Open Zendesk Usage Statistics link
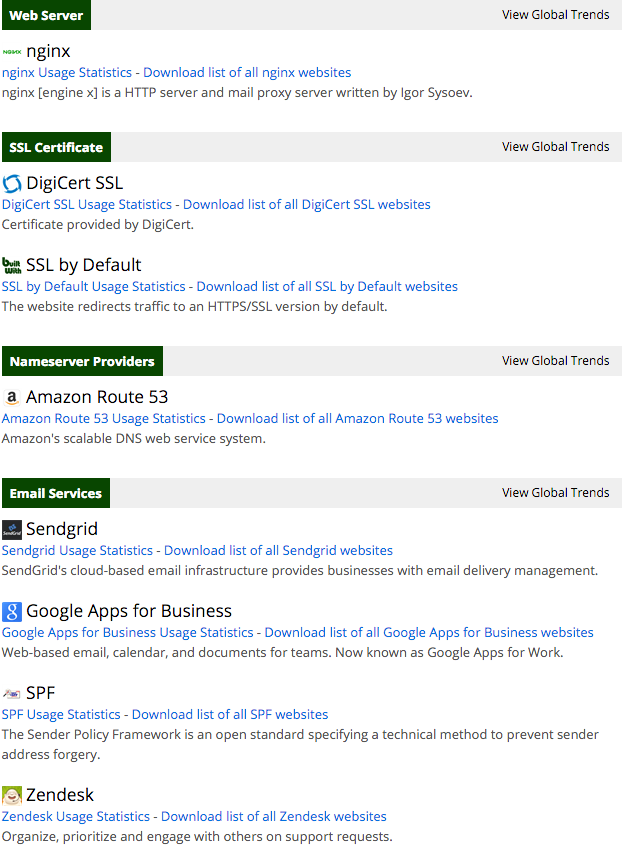 pos(76,817)
